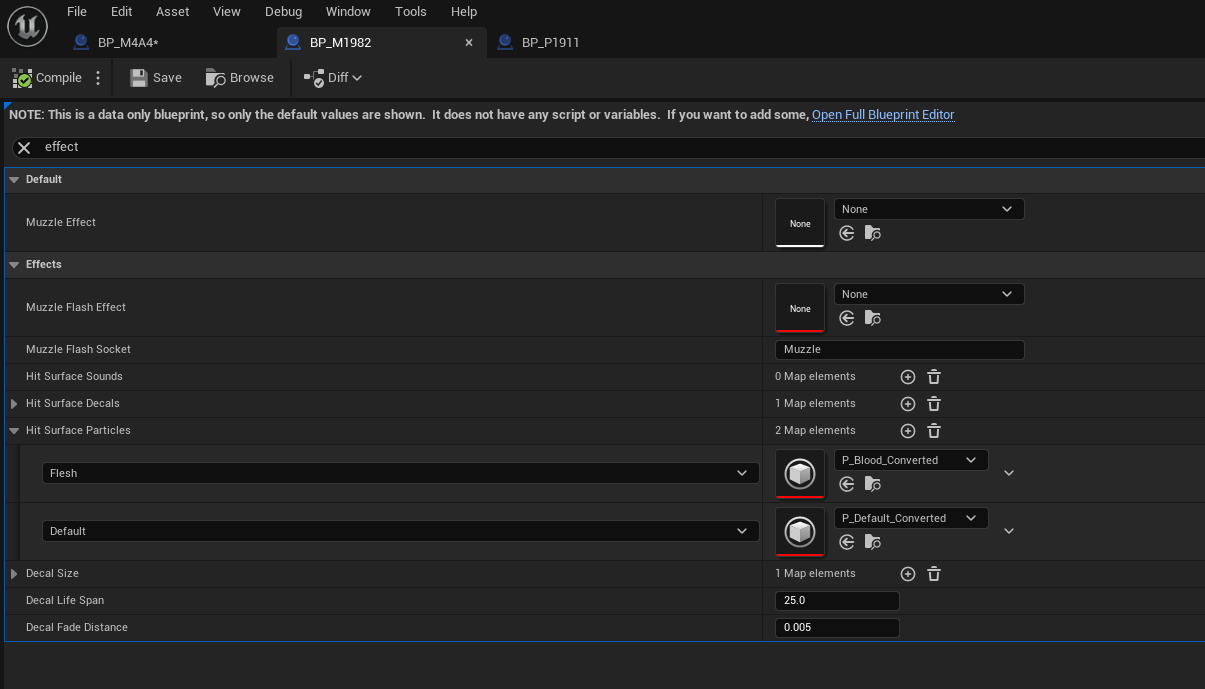
Task: Click Browse to locate asset
Action: 240,78
